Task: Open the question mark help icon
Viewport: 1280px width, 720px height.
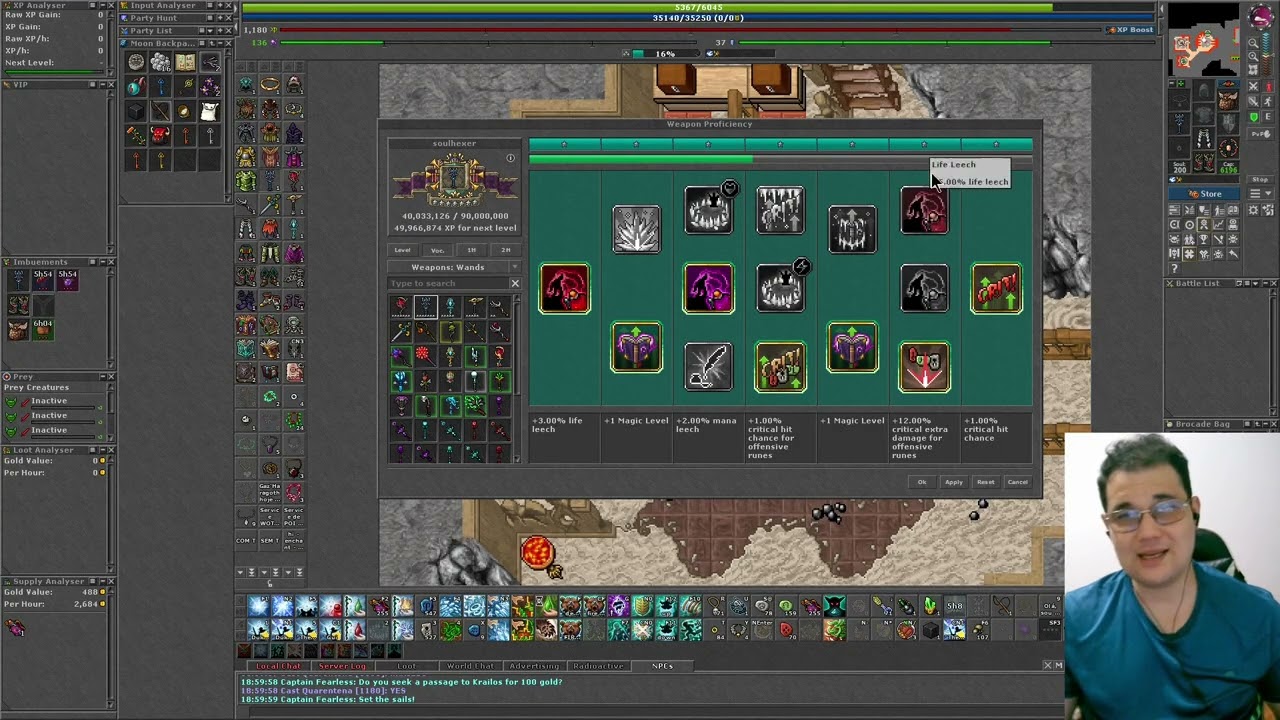Action: point(1175,268)
